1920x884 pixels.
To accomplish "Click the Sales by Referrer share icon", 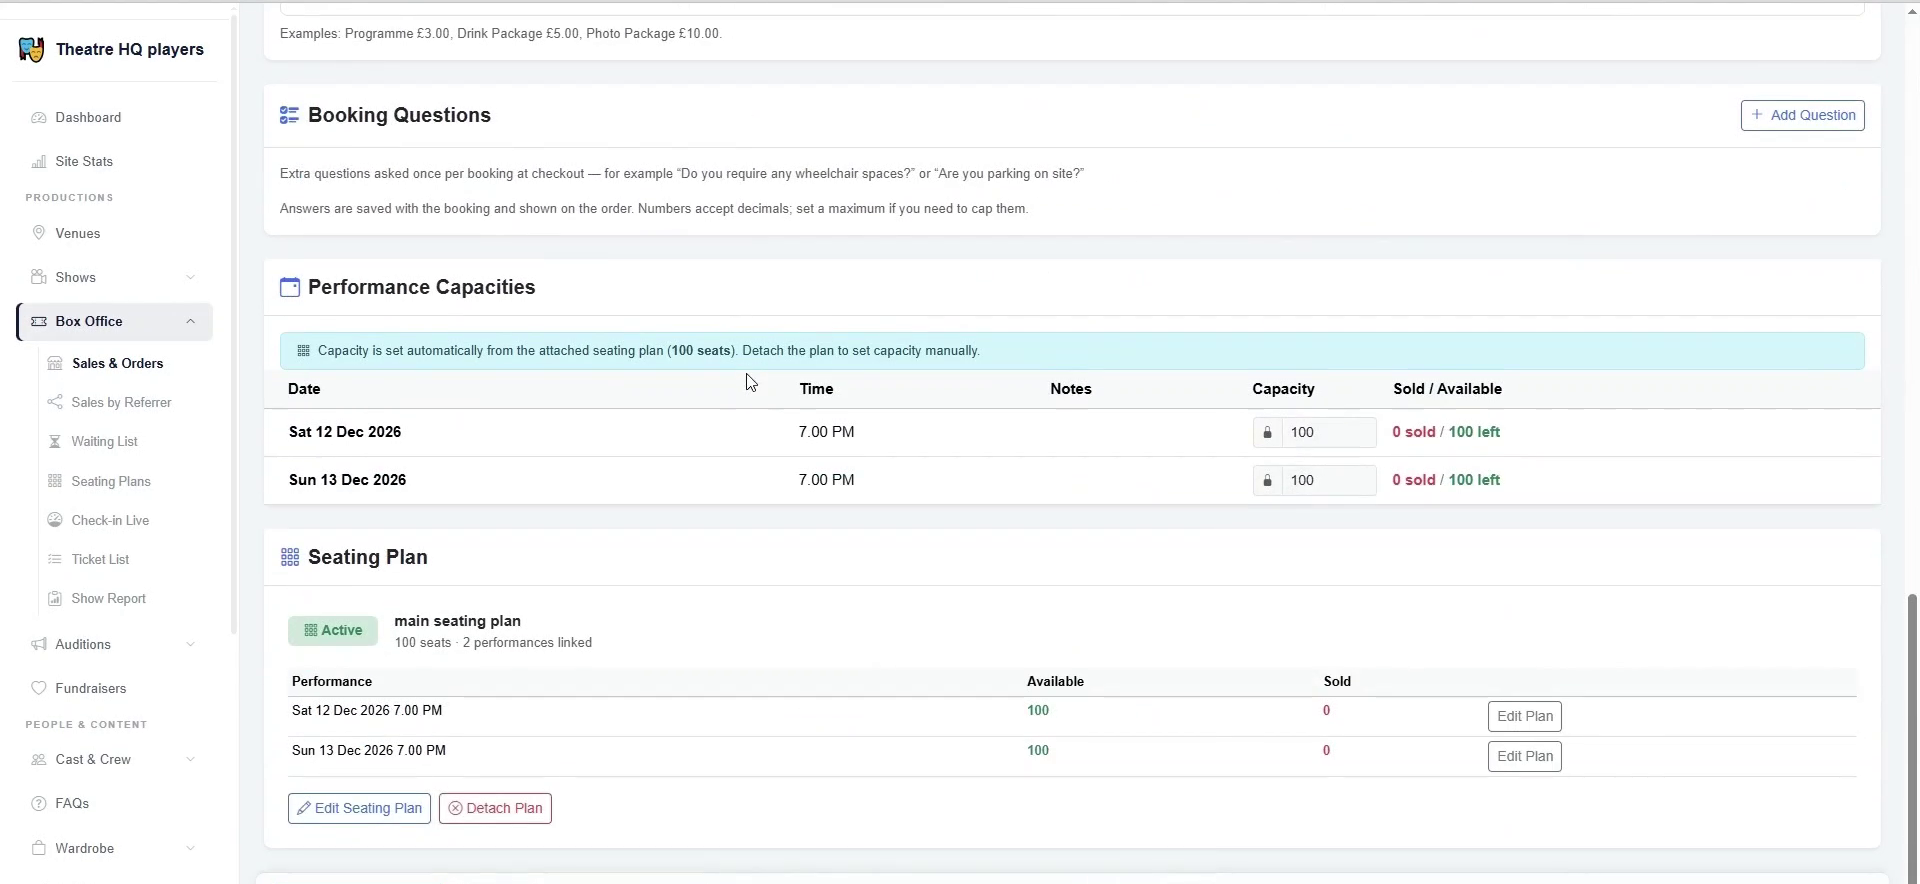I will click(55, 402).
